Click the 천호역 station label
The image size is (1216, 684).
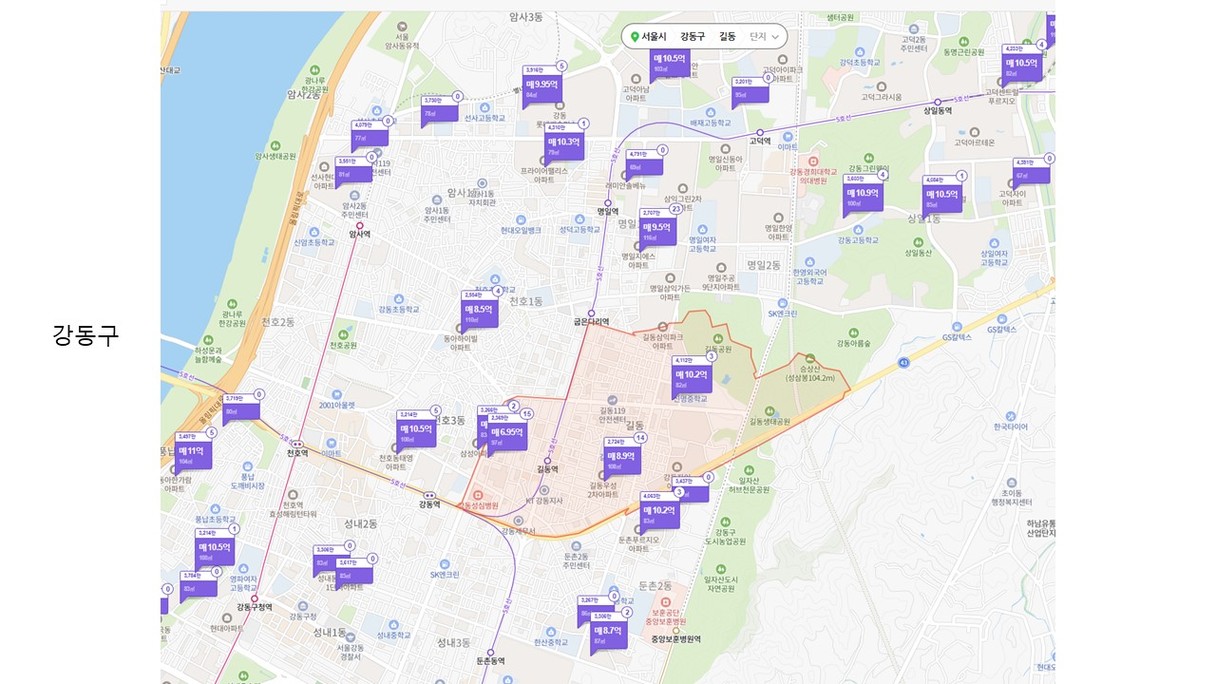coord(297,453)
